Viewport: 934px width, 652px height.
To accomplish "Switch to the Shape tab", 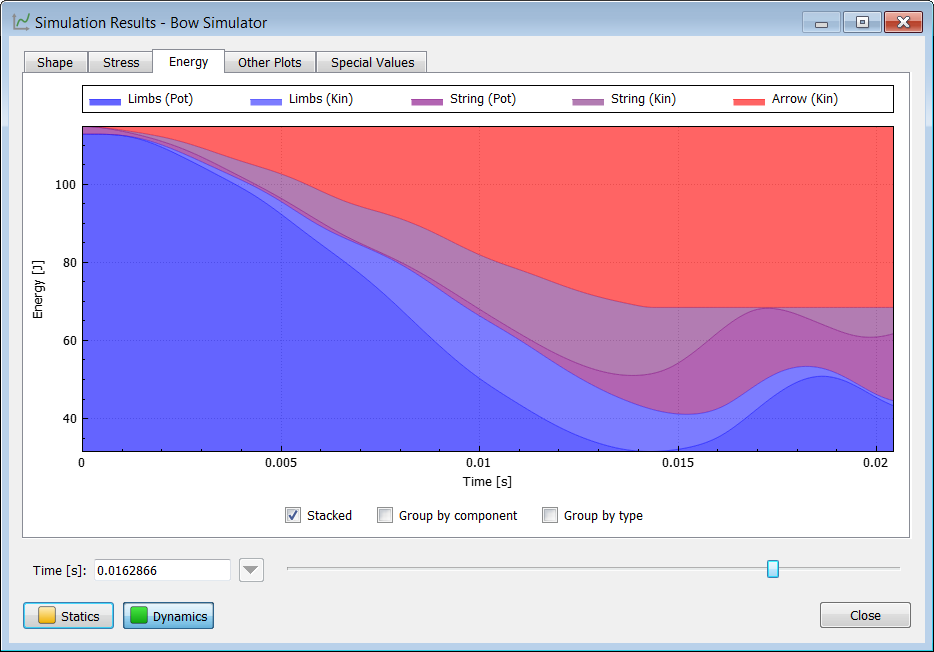I will 55,63.
